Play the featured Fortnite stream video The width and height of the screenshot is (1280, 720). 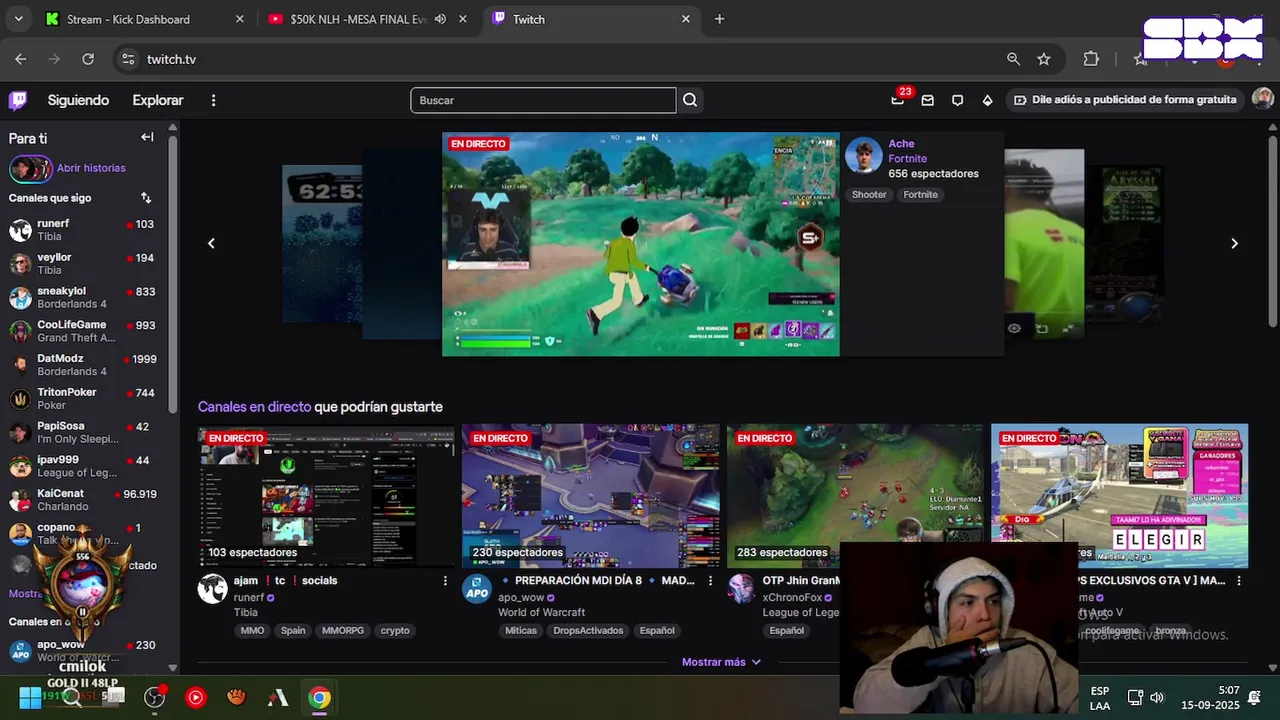(x=641, y=244)
